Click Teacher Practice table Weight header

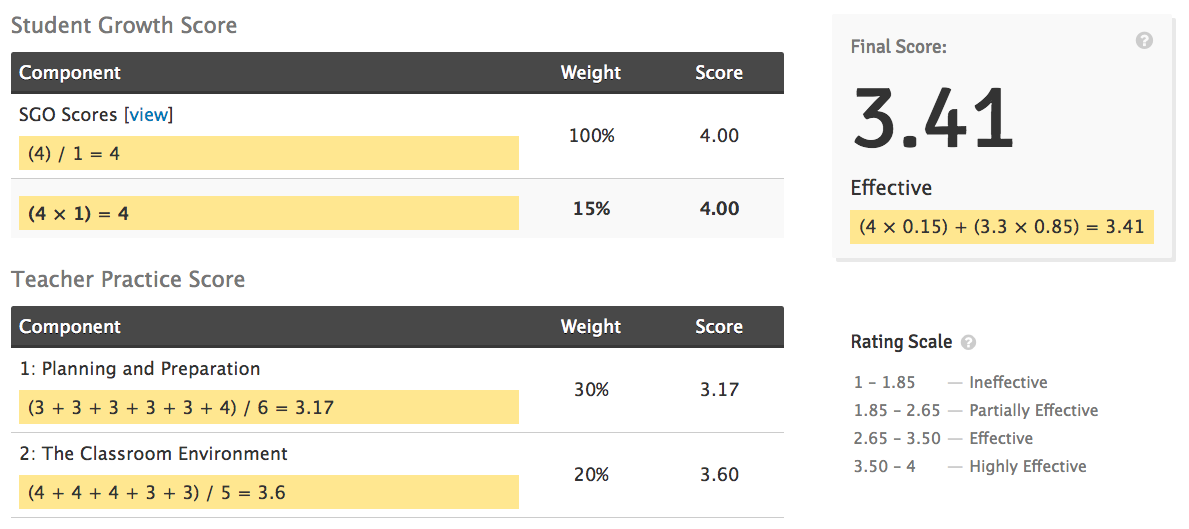[591, 327]
